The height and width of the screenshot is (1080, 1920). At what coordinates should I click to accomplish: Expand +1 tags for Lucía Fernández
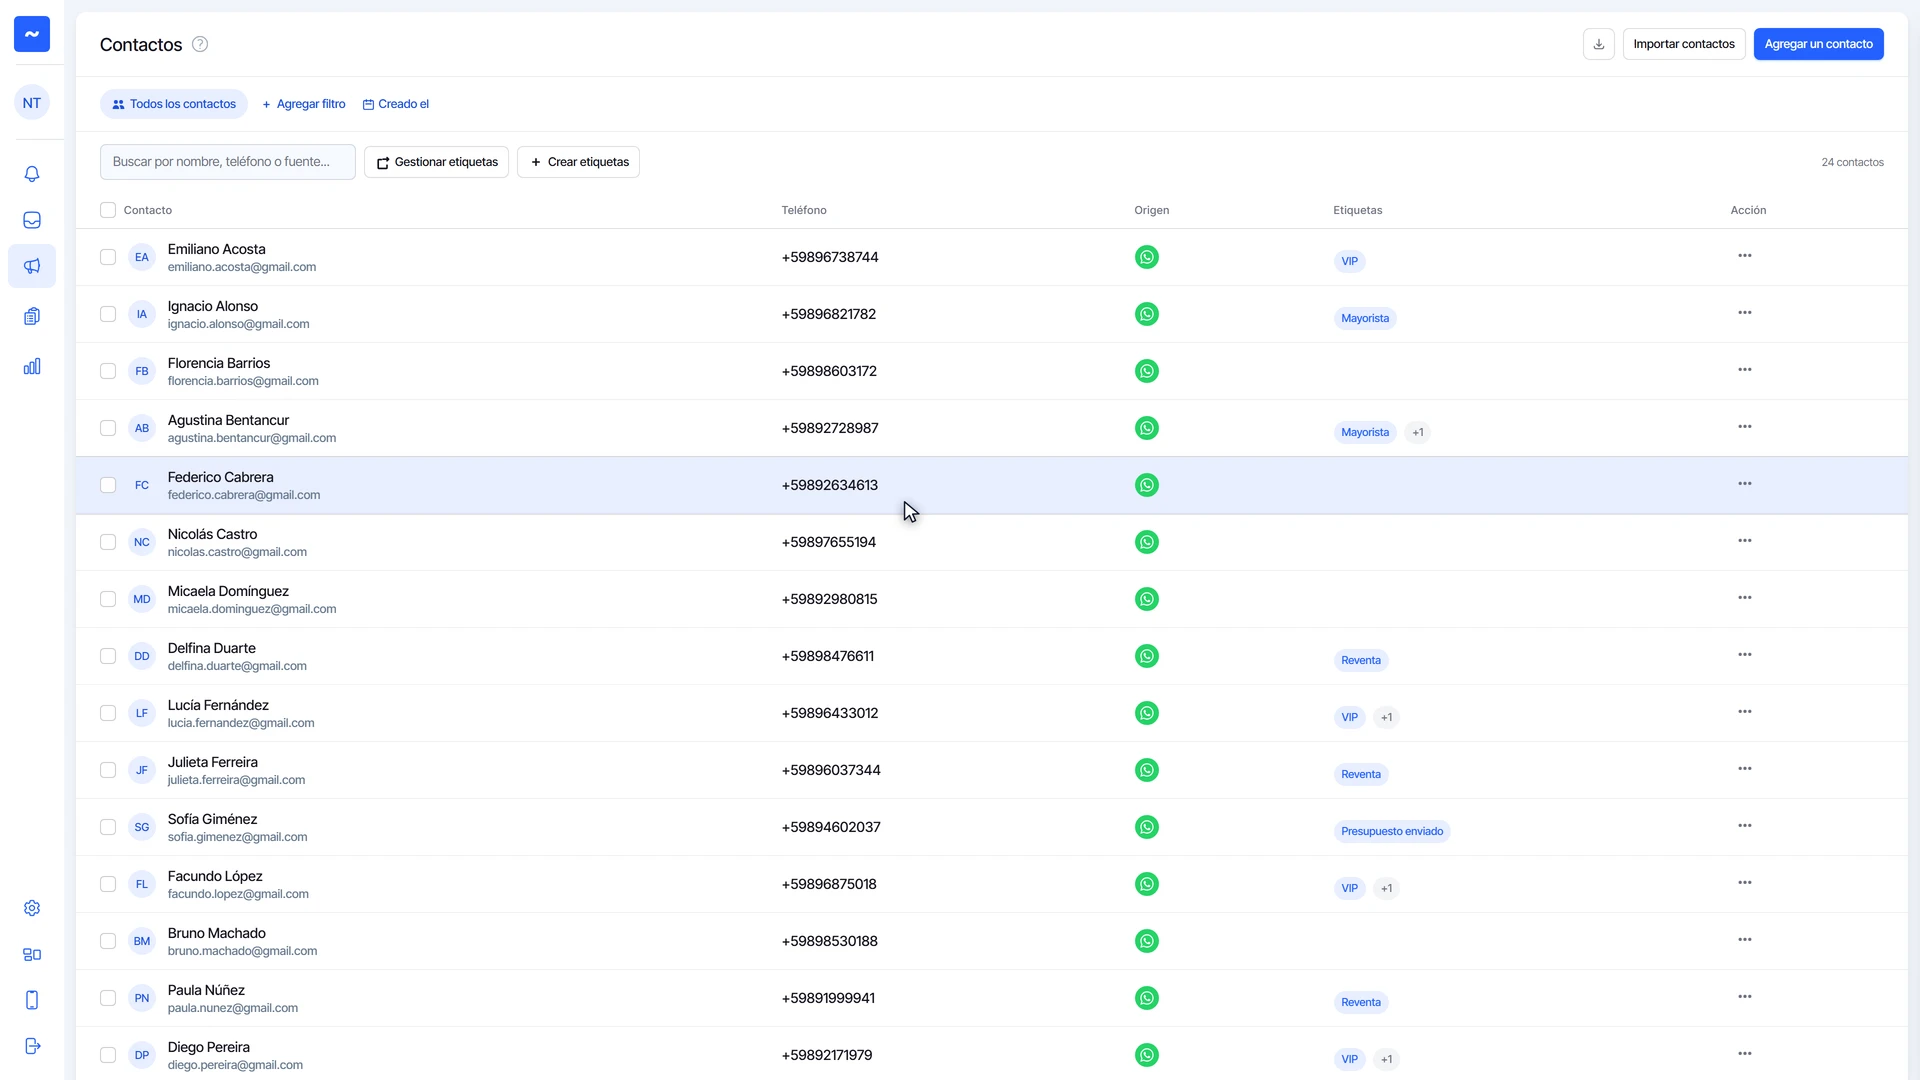coord(1387,717)
